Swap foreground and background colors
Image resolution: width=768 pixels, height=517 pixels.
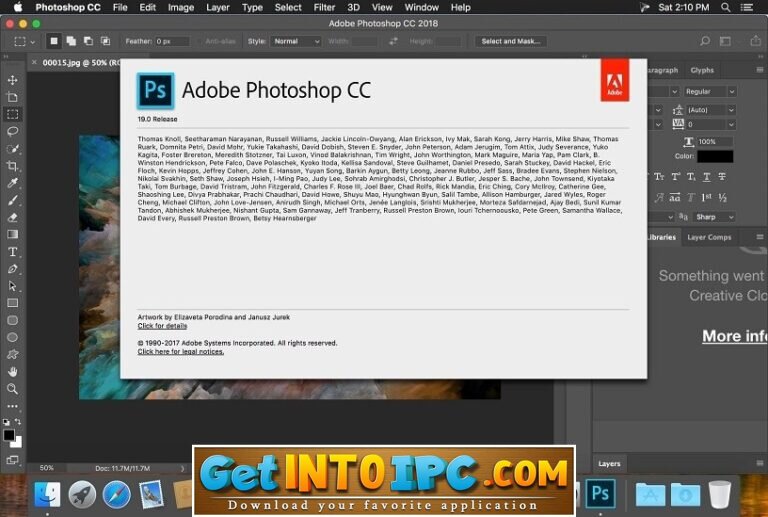[18, 422]
